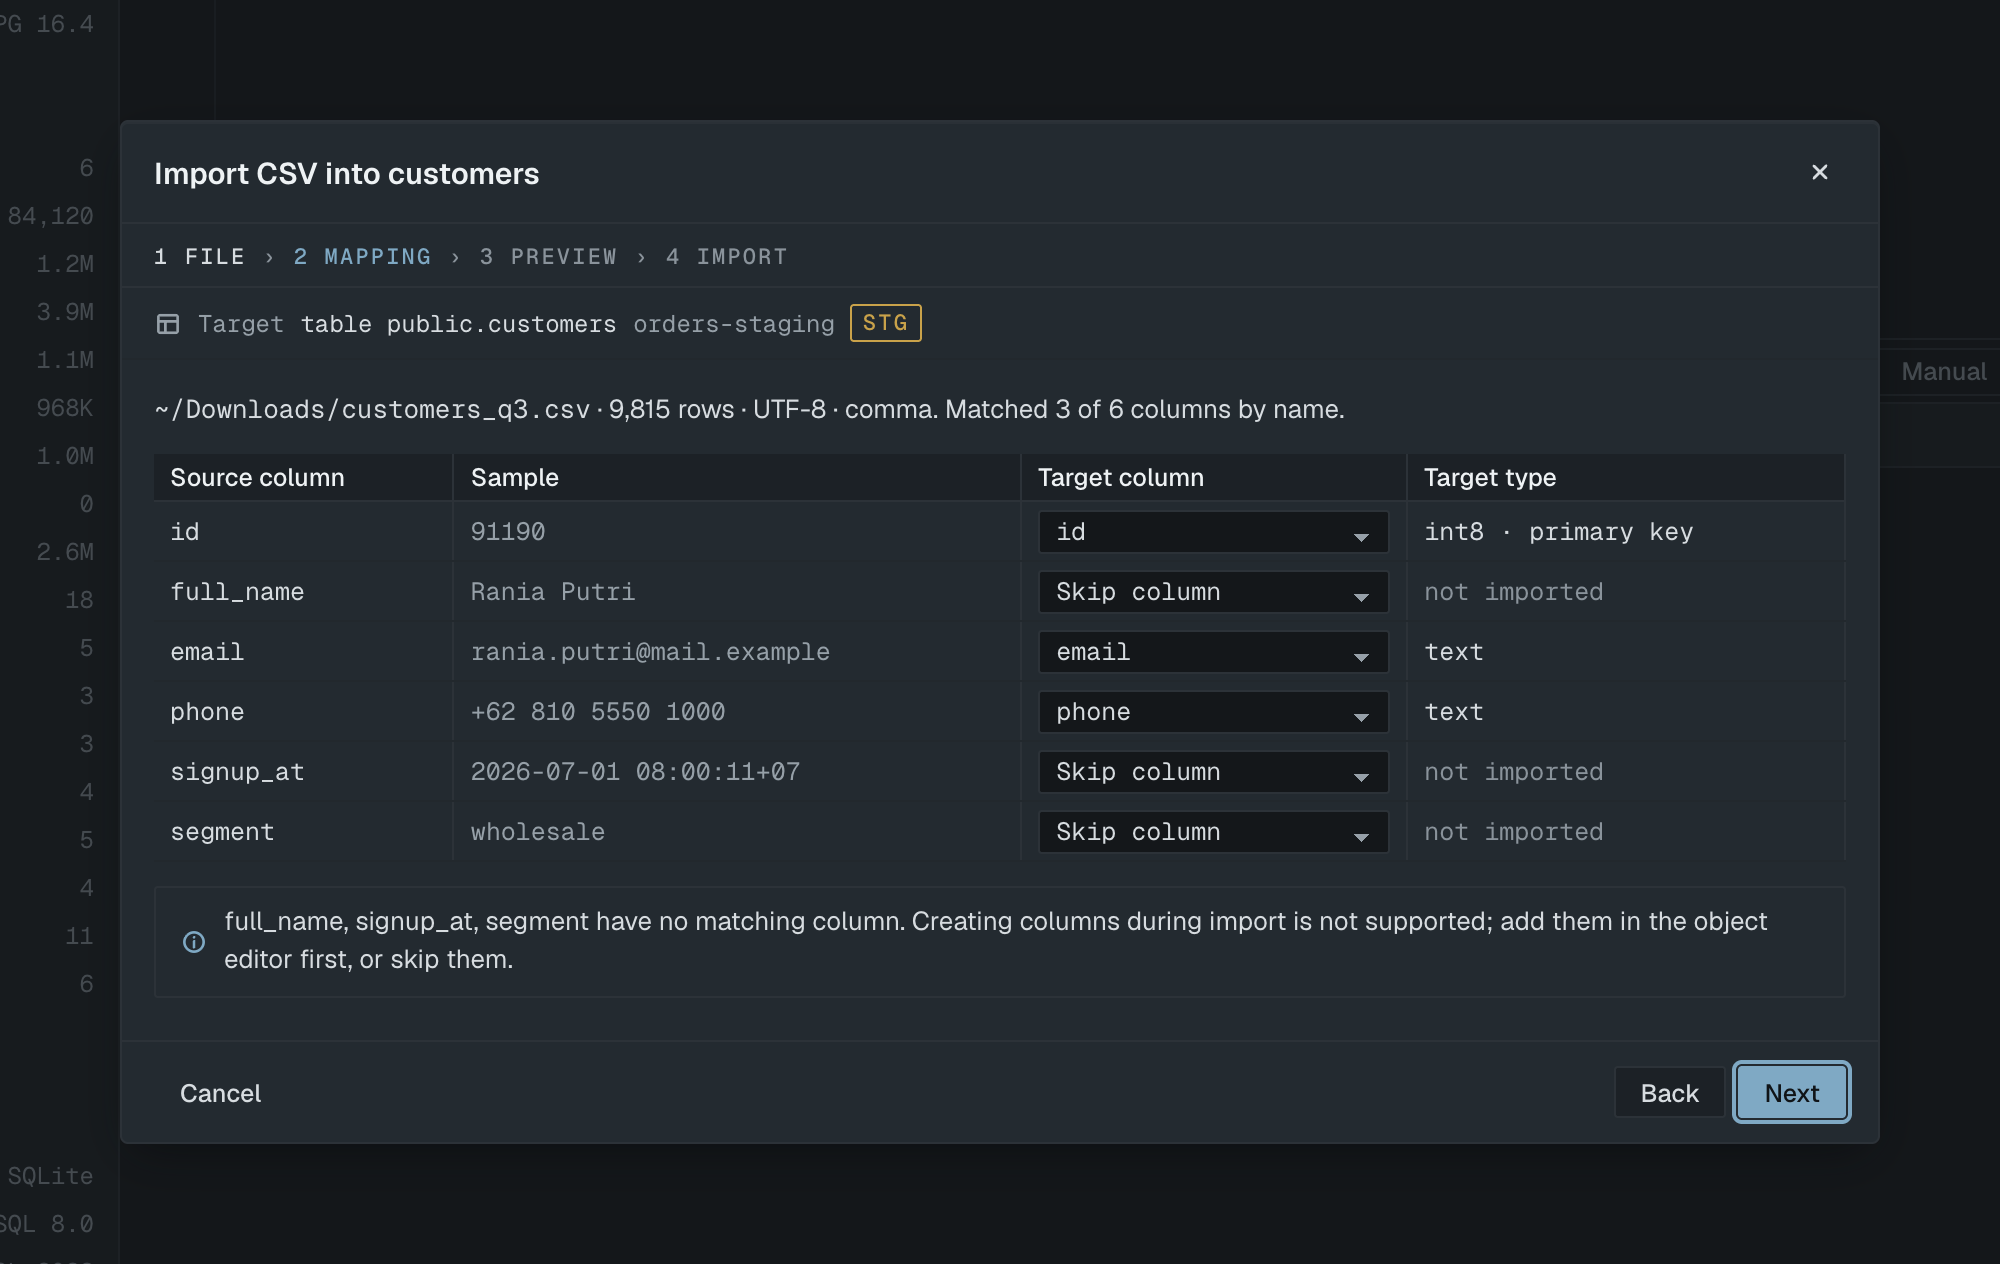Jump to step 3 PREVIEW
Image resolution: width=2000 pixels, height=1264 pixels.
[548, 257]
